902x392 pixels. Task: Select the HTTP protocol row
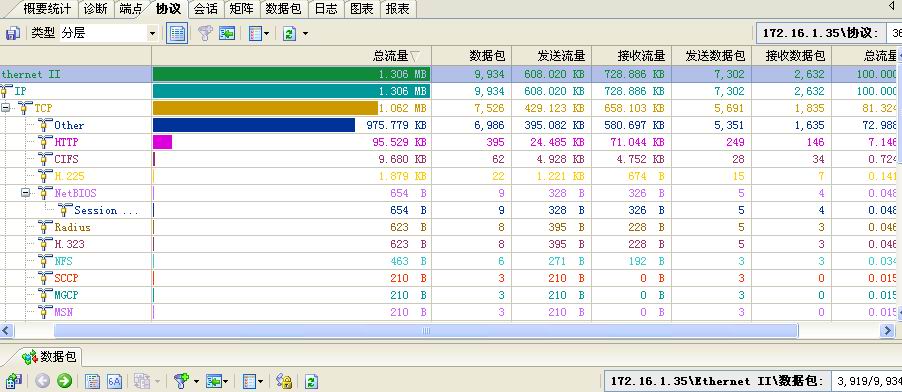coord(449,142)
